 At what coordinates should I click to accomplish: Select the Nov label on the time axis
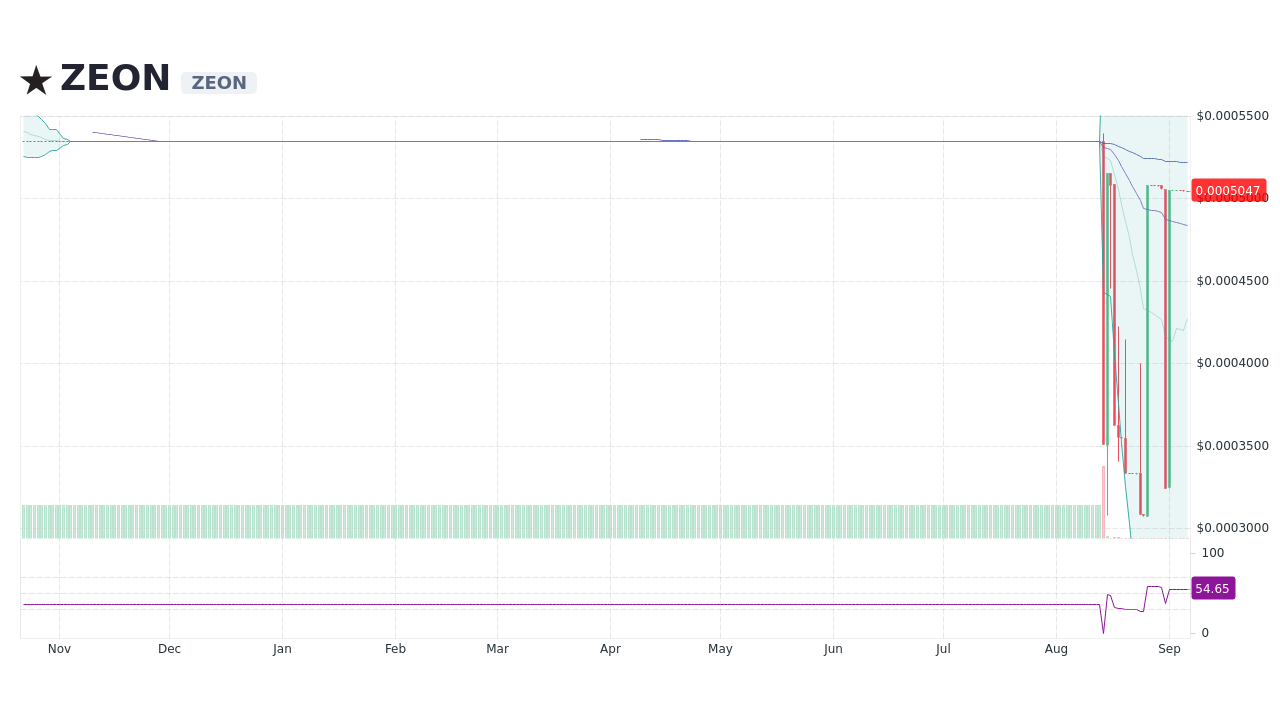pos(59,648)
